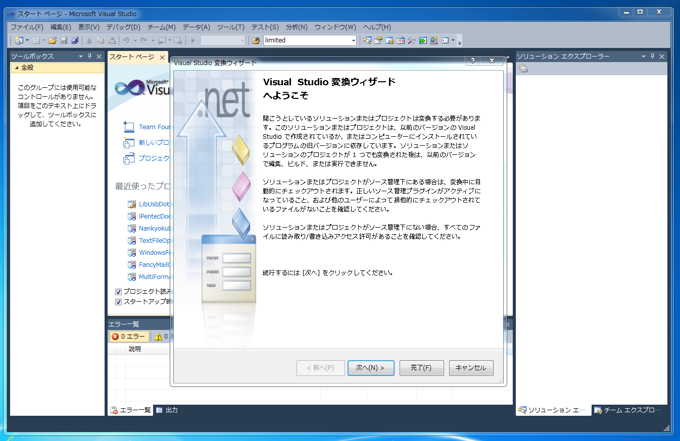
Task: Click the Undo arrow icon
Action: click(126, 40)
